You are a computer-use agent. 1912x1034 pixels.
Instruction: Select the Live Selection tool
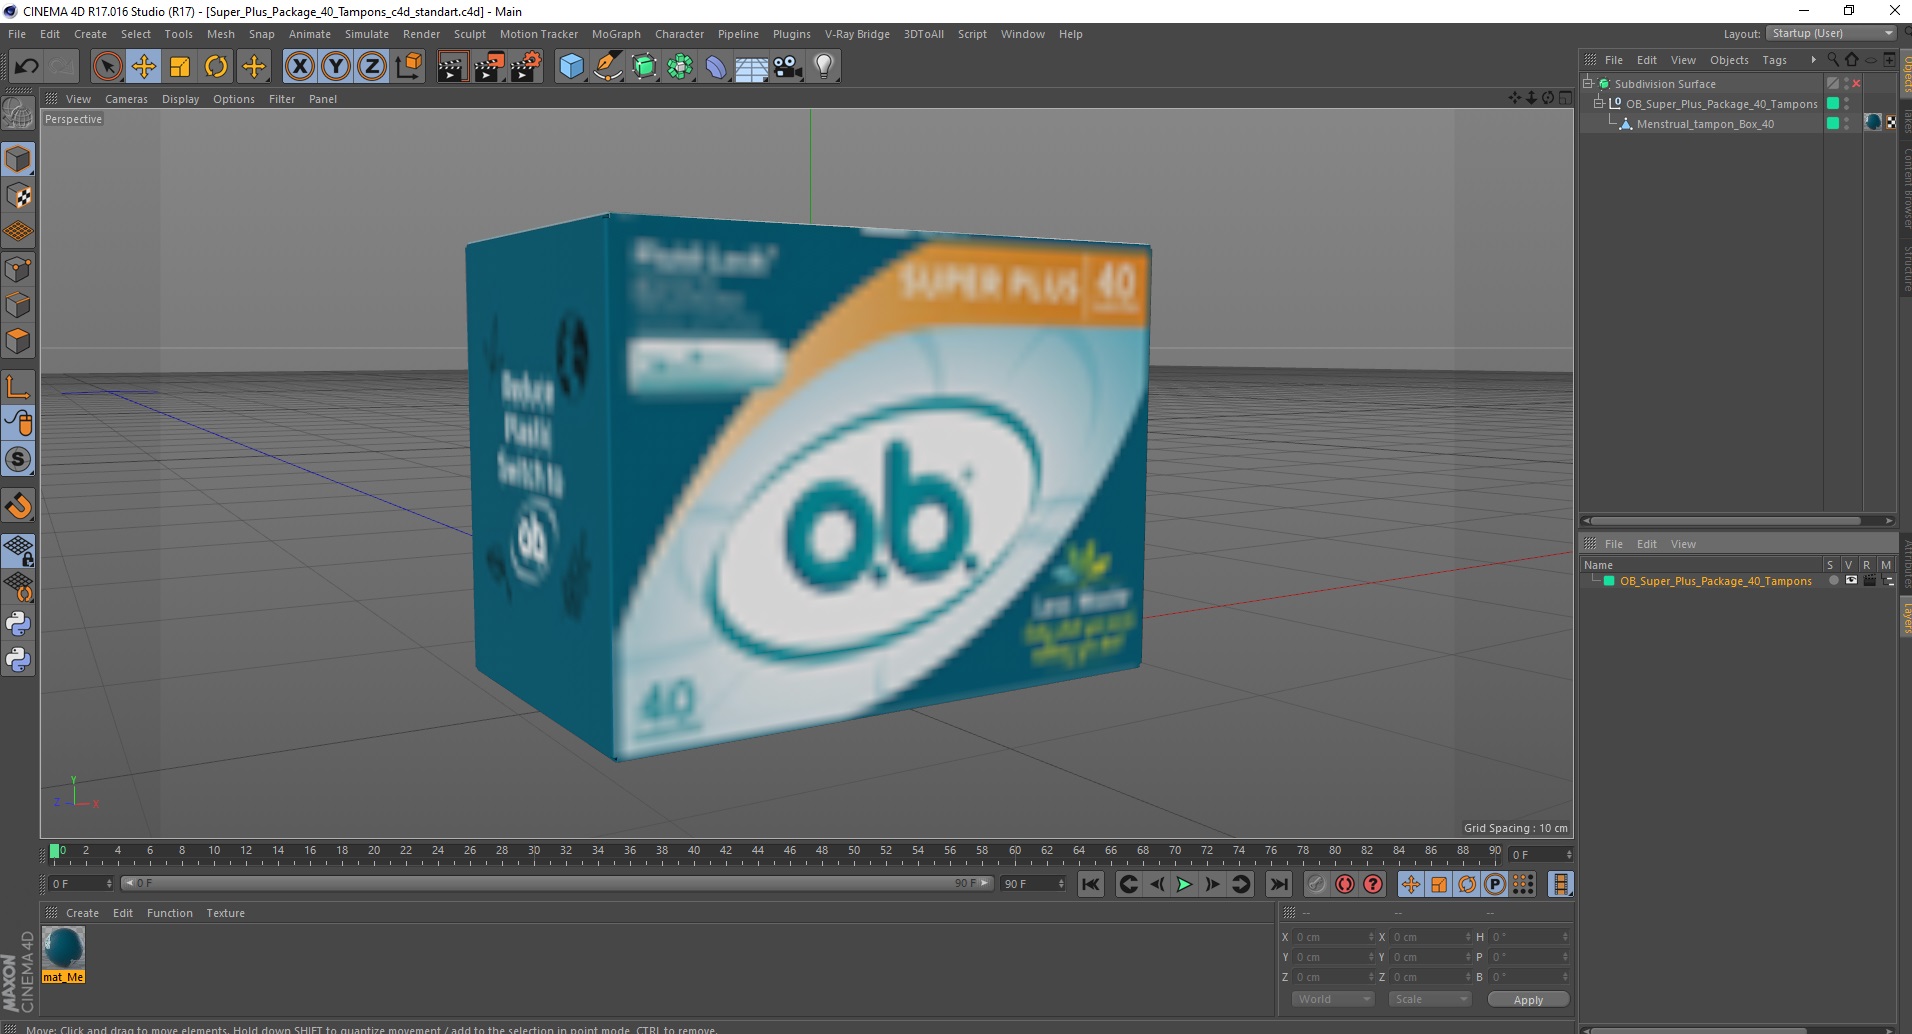(x=107, y=67)
